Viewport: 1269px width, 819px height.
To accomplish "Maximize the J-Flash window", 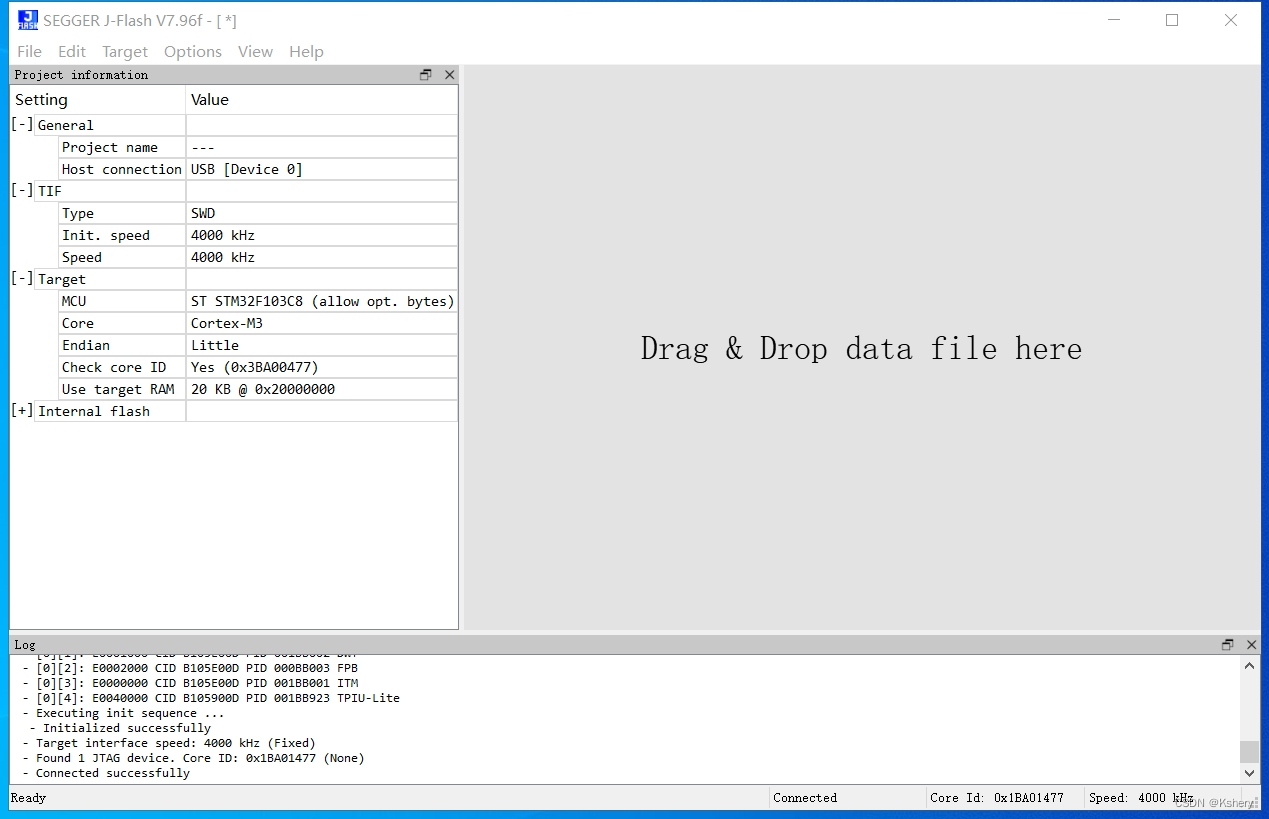I will coord(1172,20).
